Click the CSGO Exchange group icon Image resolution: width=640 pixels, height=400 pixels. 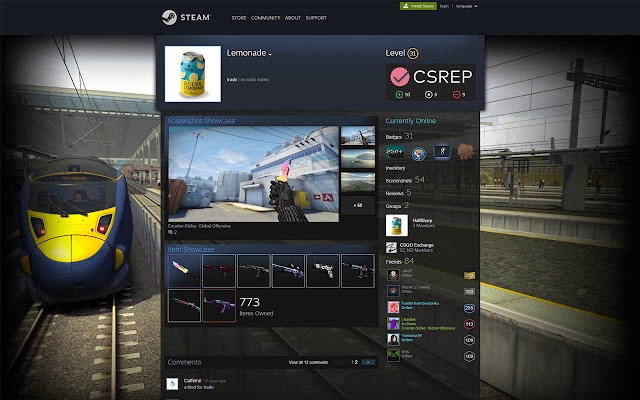pos(391,247)
